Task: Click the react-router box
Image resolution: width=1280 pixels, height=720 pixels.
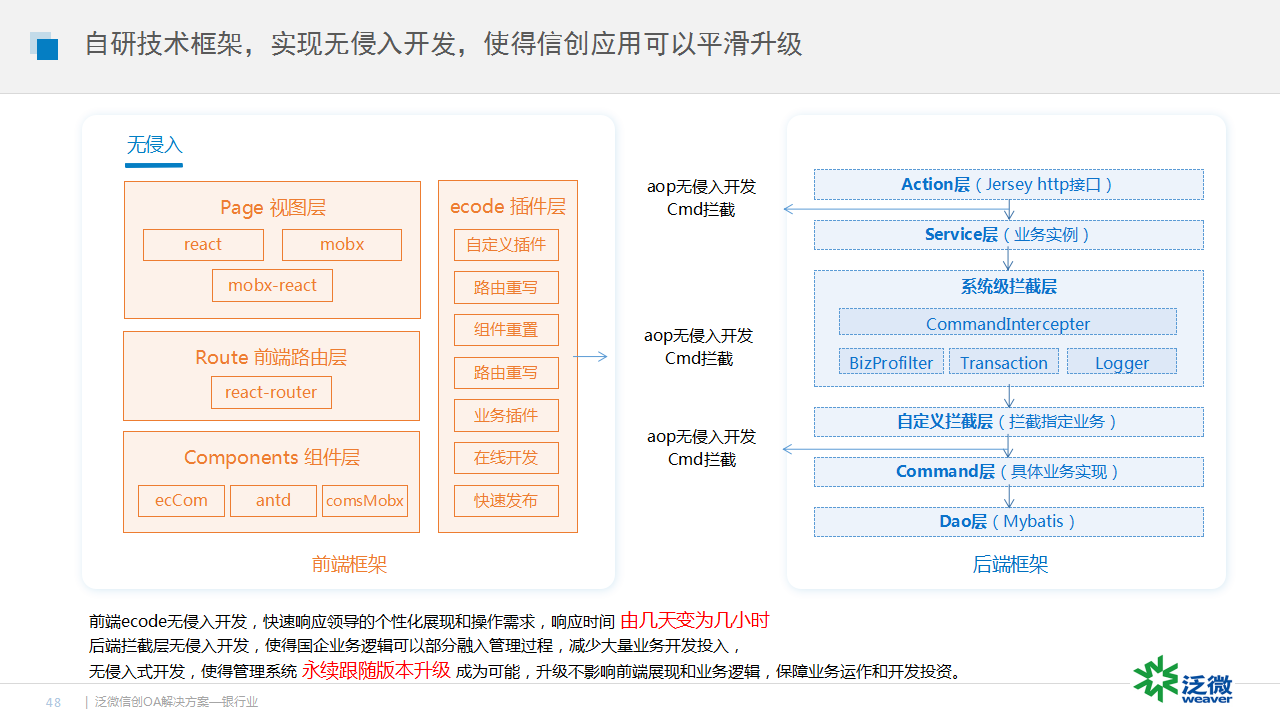Action: 271,393
